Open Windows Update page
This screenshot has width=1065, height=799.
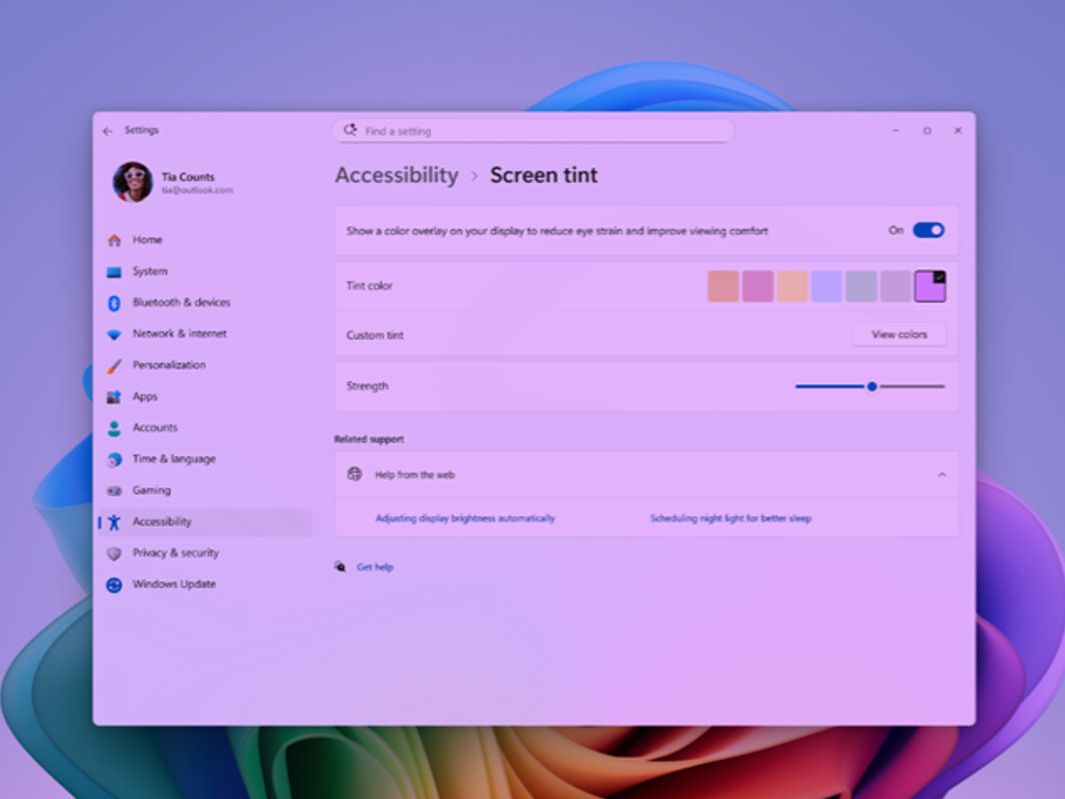pos(204,584)
